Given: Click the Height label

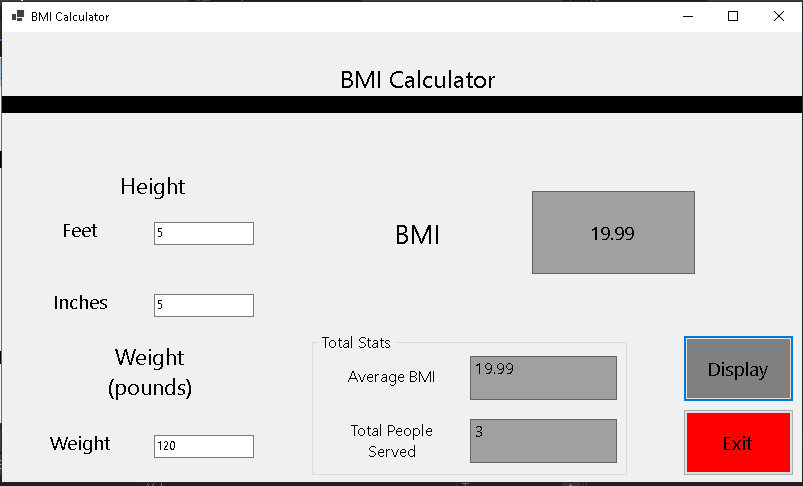Looking at the screenshot, I should pos(152,186).
